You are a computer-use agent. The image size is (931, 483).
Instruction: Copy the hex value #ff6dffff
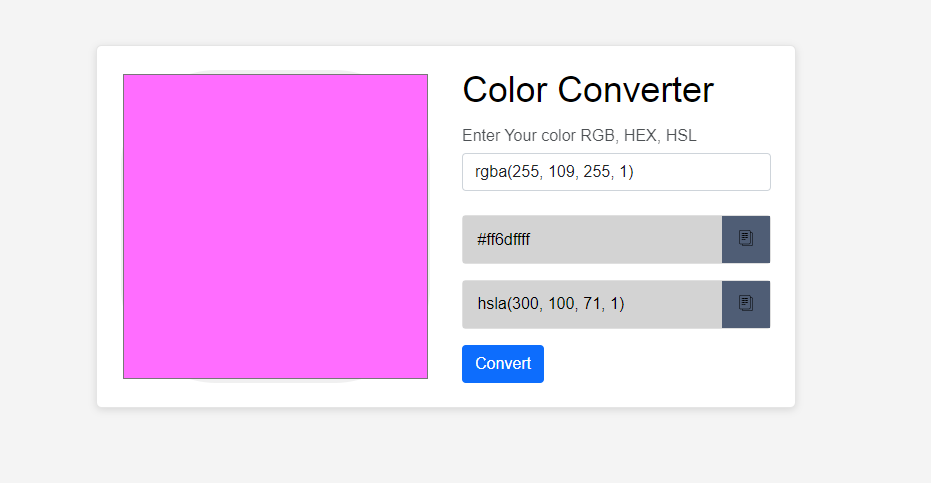746,239
